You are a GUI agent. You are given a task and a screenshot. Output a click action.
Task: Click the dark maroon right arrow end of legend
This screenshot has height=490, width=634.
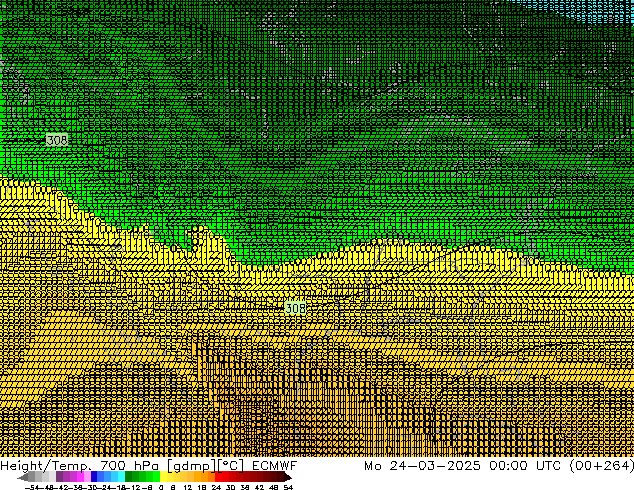[x=287, y=477]
